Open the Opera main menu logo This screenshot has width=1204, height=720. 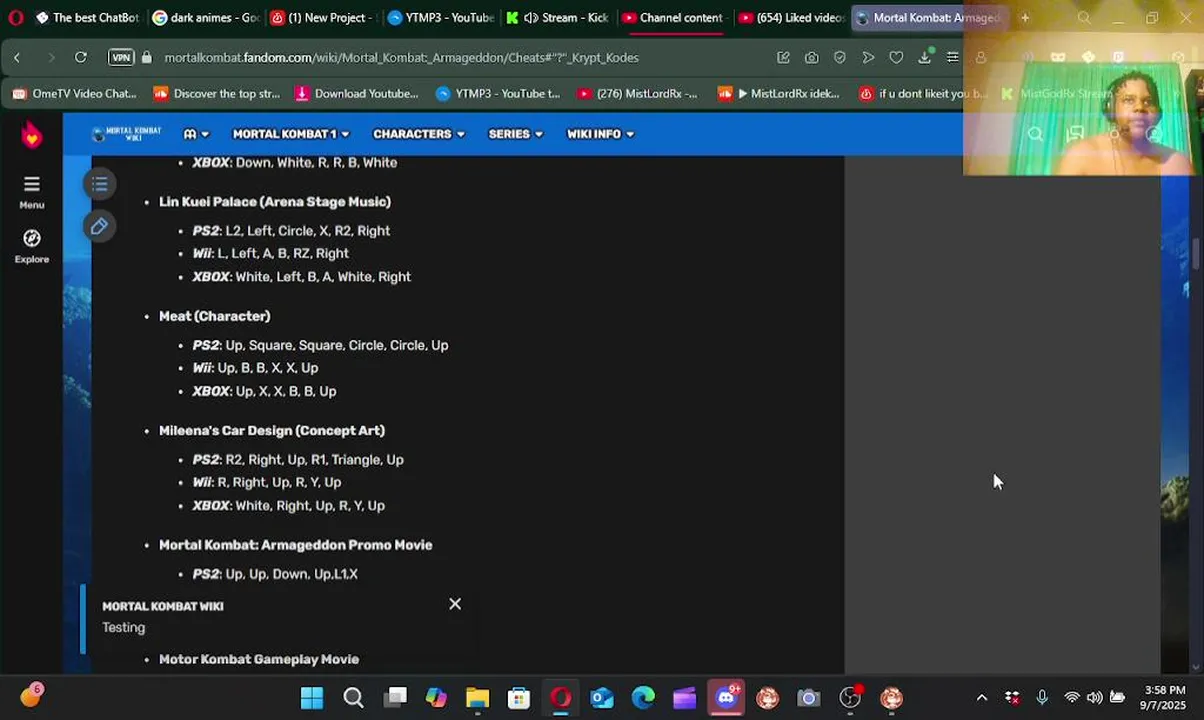(x=15, y=18)
